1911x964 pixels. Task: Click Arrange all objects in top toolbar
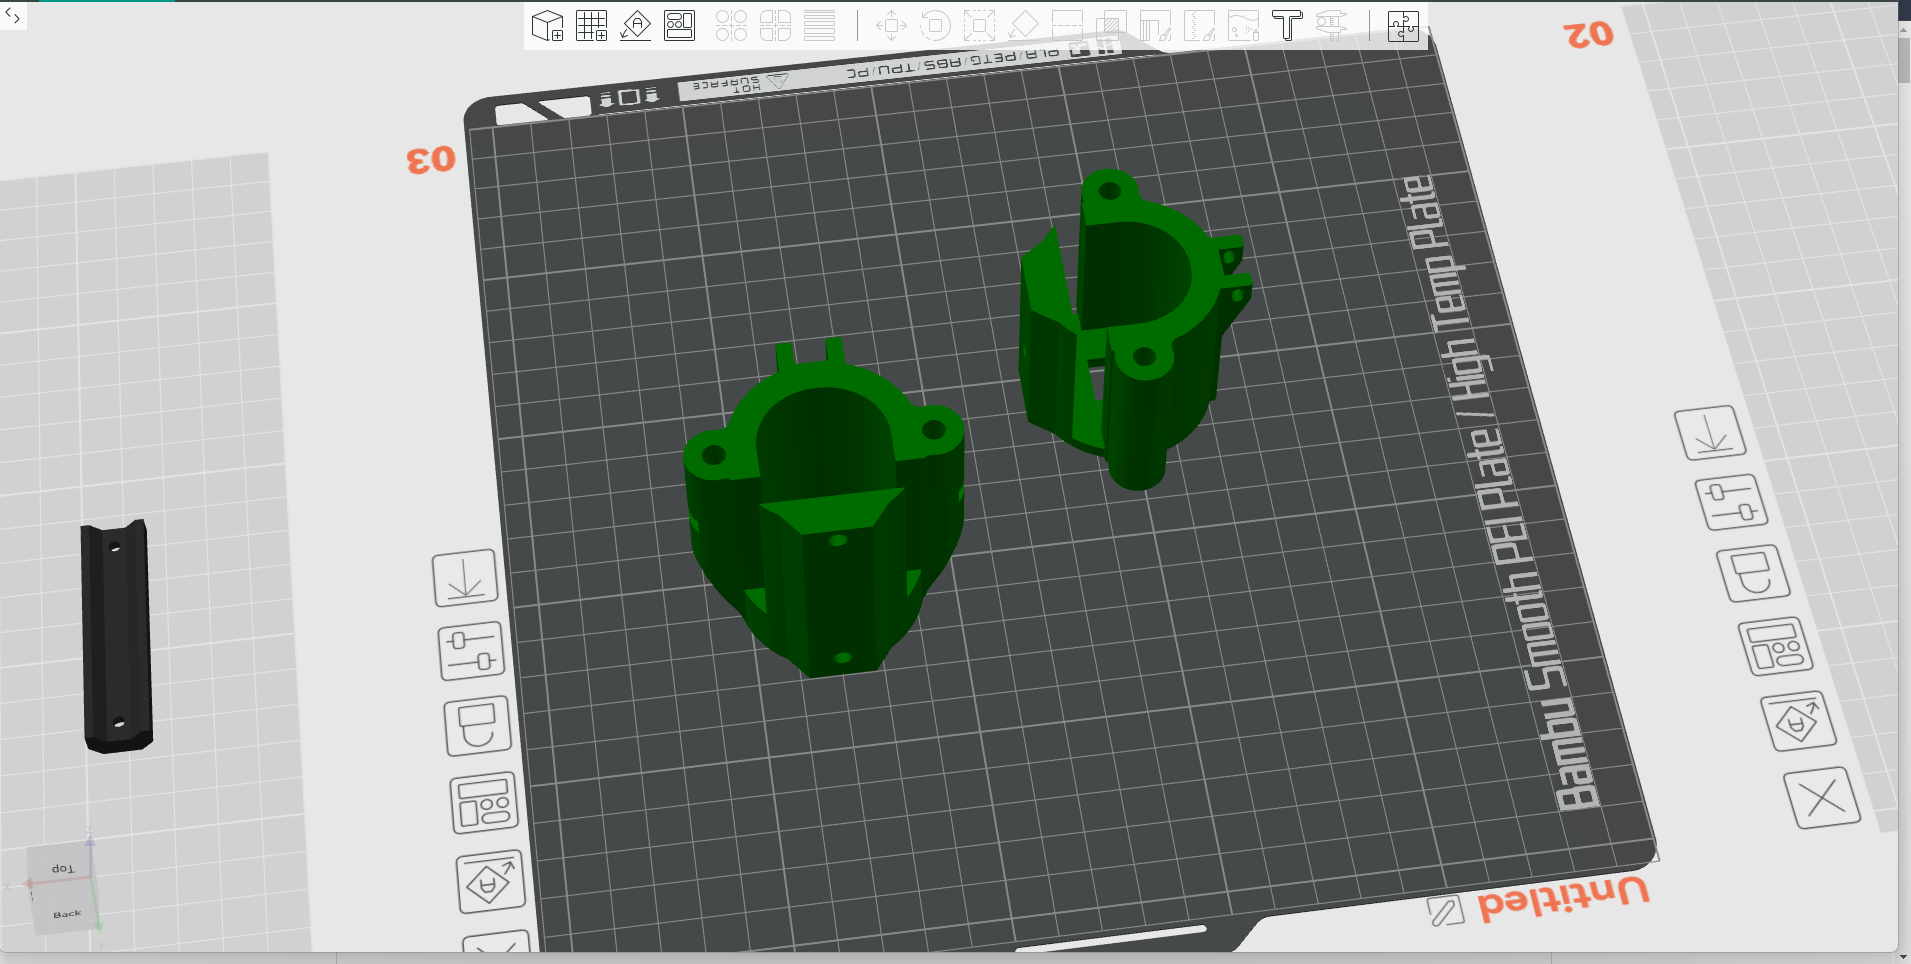[679, 26]
